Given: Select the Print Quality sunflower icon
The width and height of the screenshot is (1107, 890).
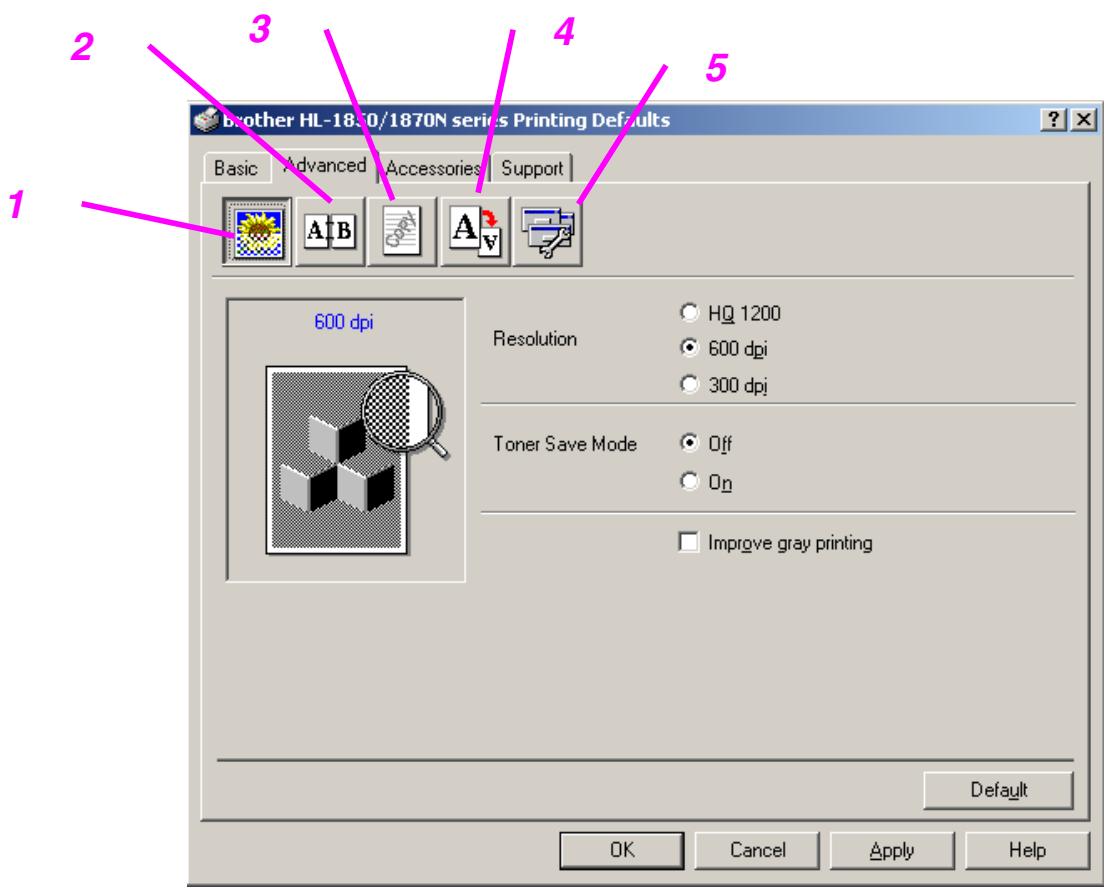Looking at the screenshot, I should (x=257, y=231).
